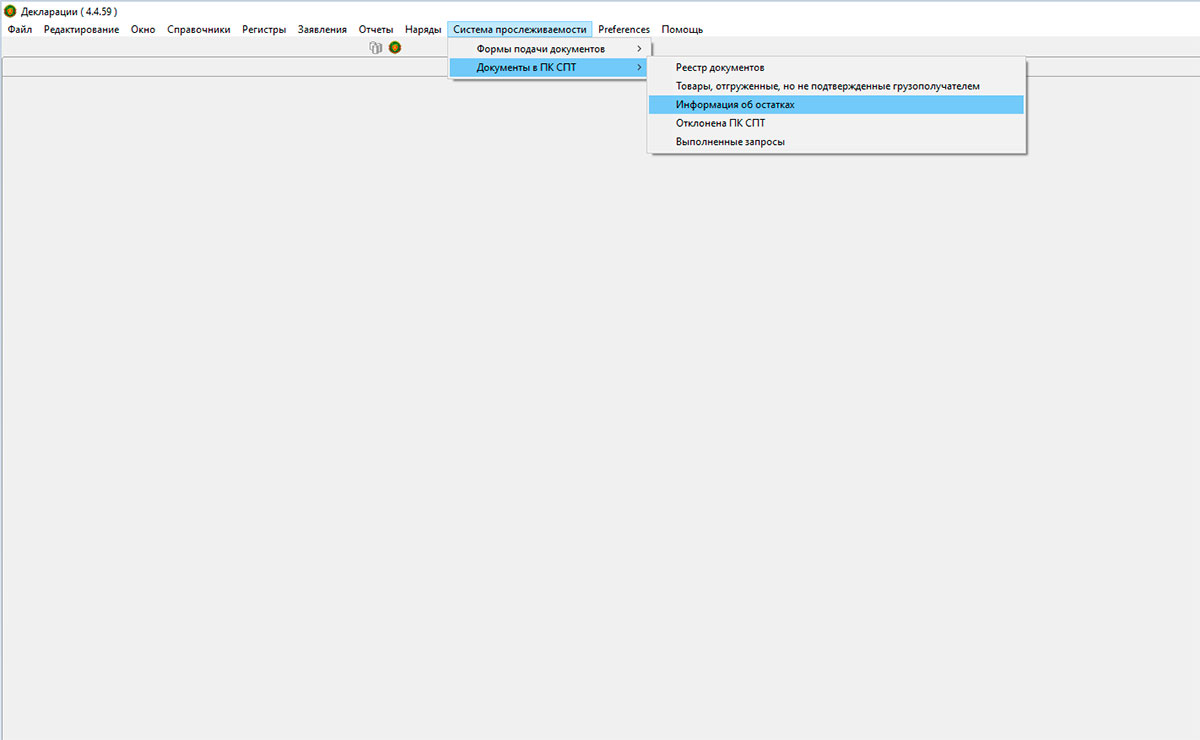
Task: Open the Регистры menu
Action: click(264, 29)
